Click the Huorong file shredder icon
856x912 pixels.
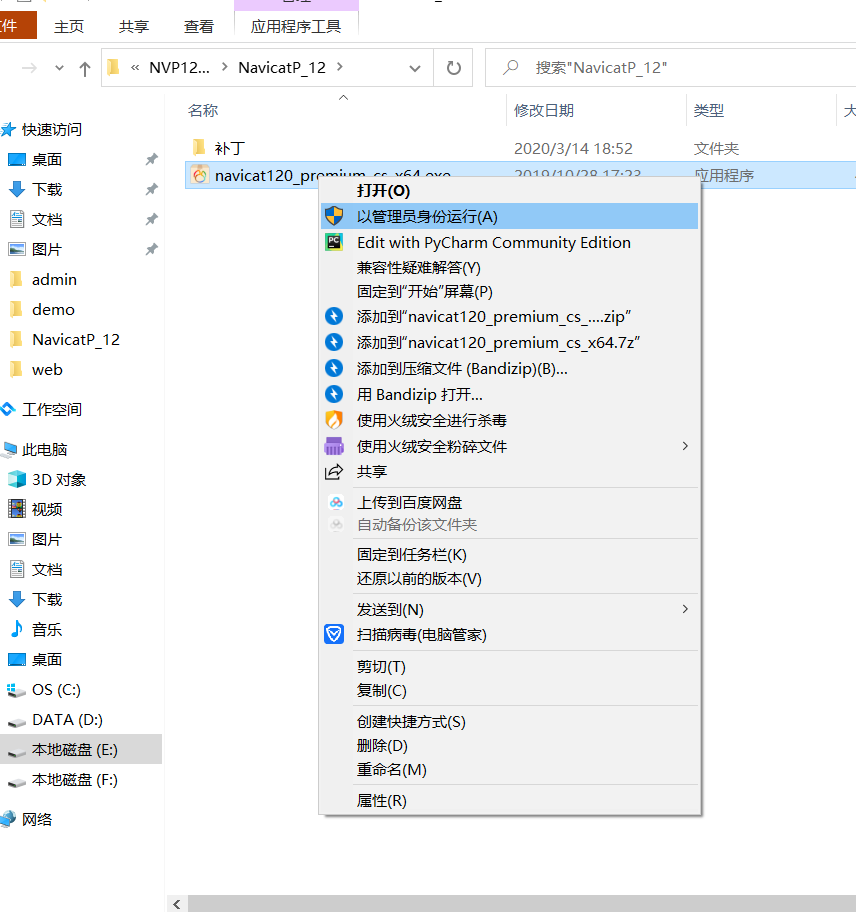coord(334,446)
